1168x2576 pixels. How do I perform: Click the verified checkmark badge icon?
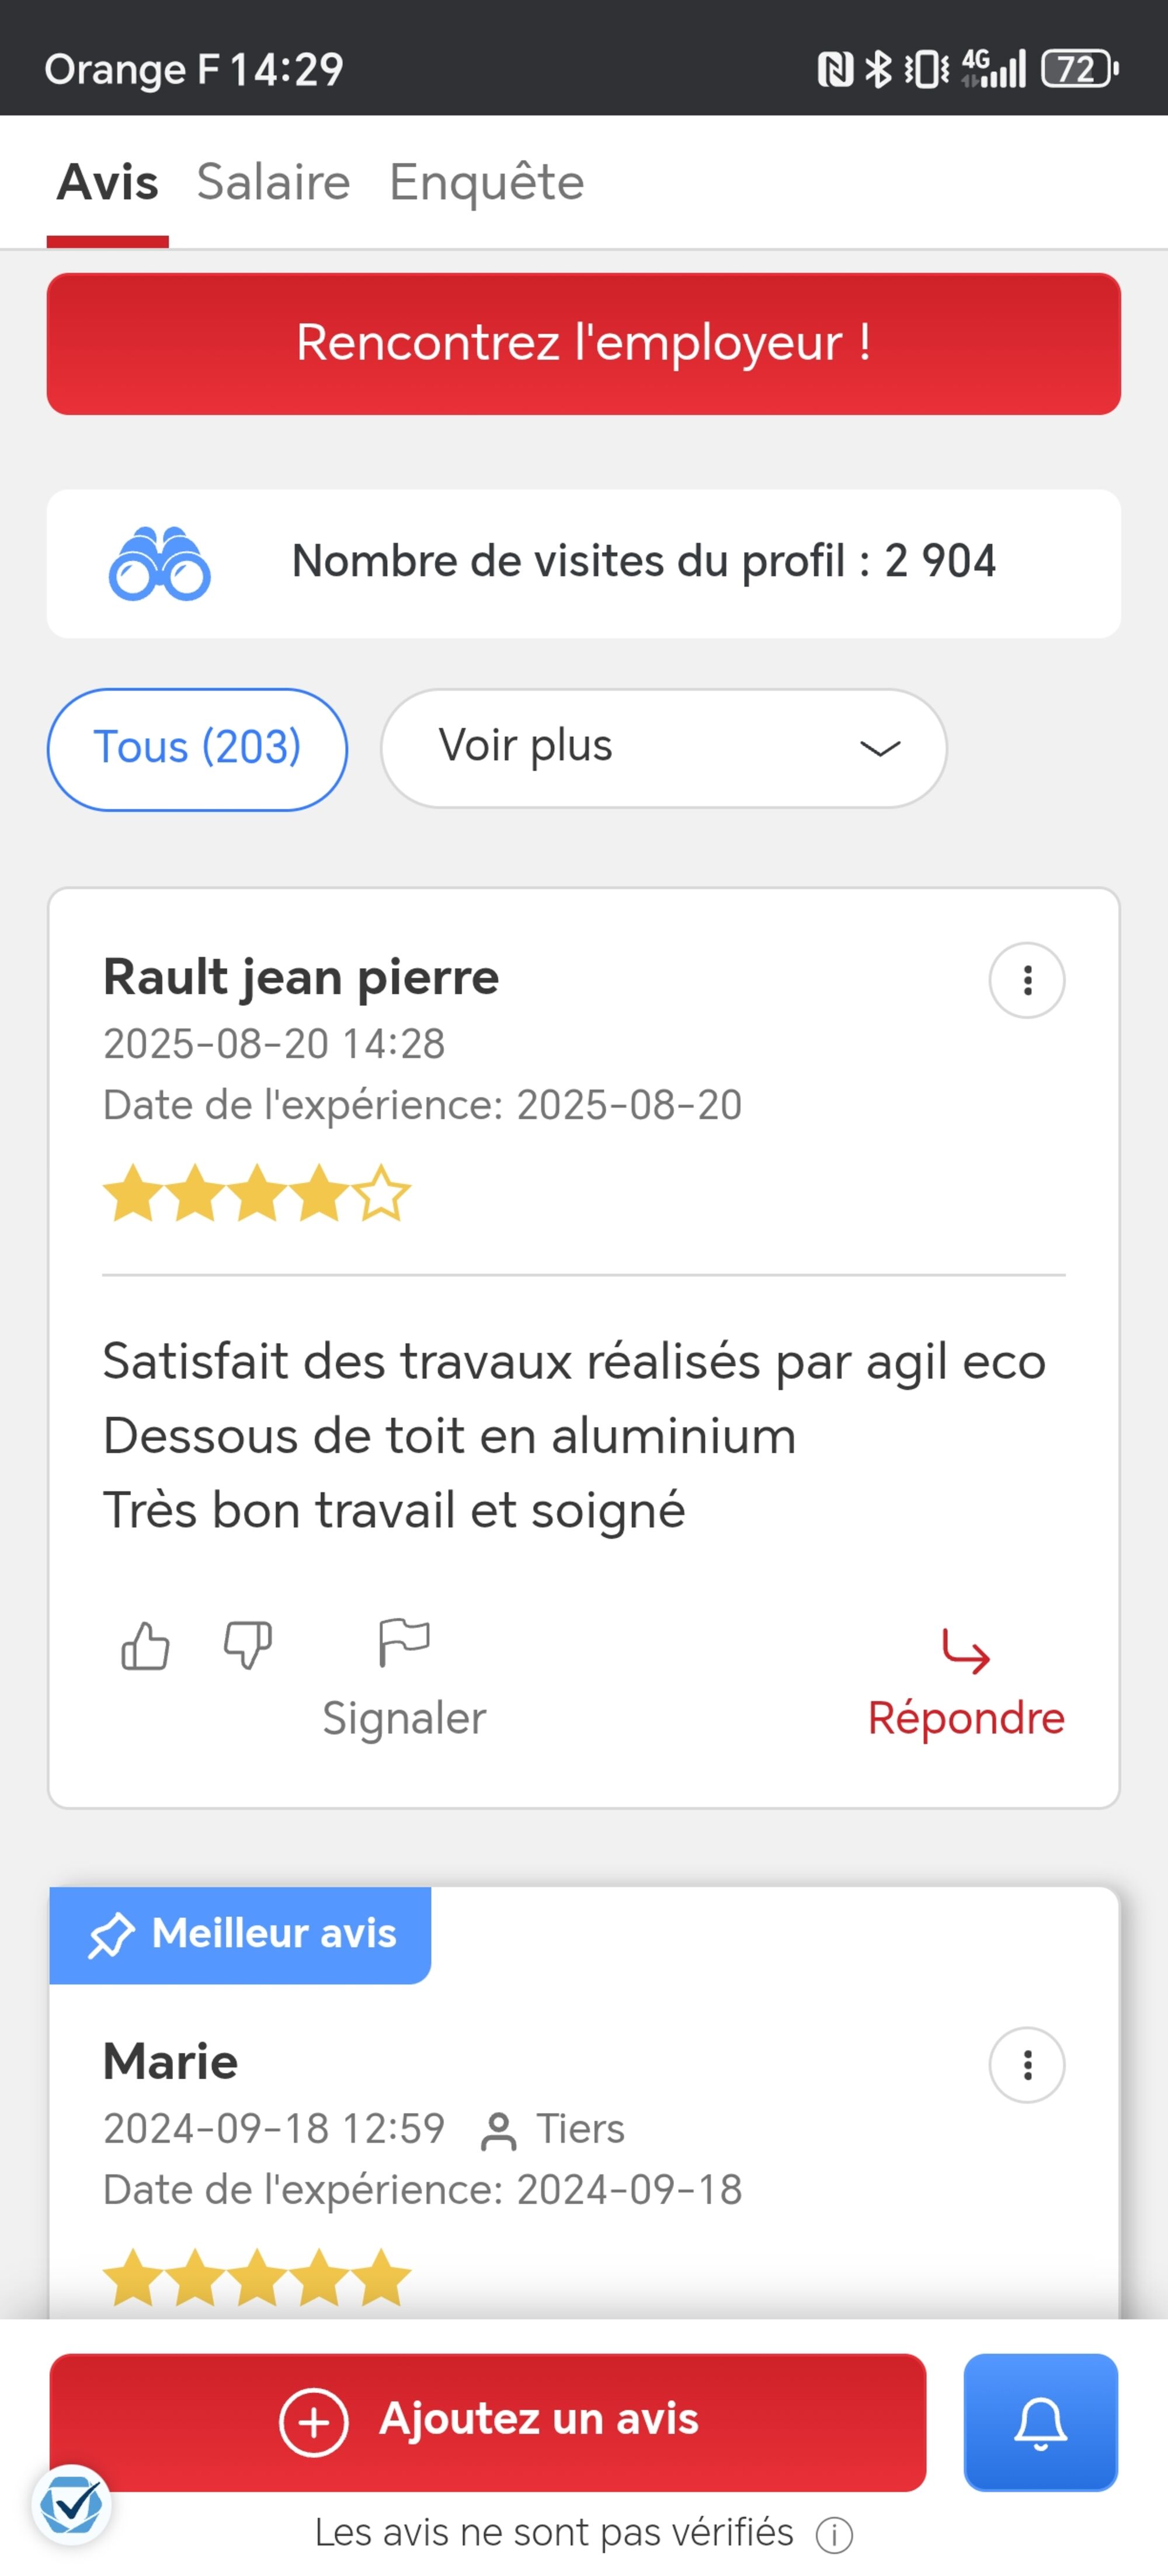(71, 2505)
